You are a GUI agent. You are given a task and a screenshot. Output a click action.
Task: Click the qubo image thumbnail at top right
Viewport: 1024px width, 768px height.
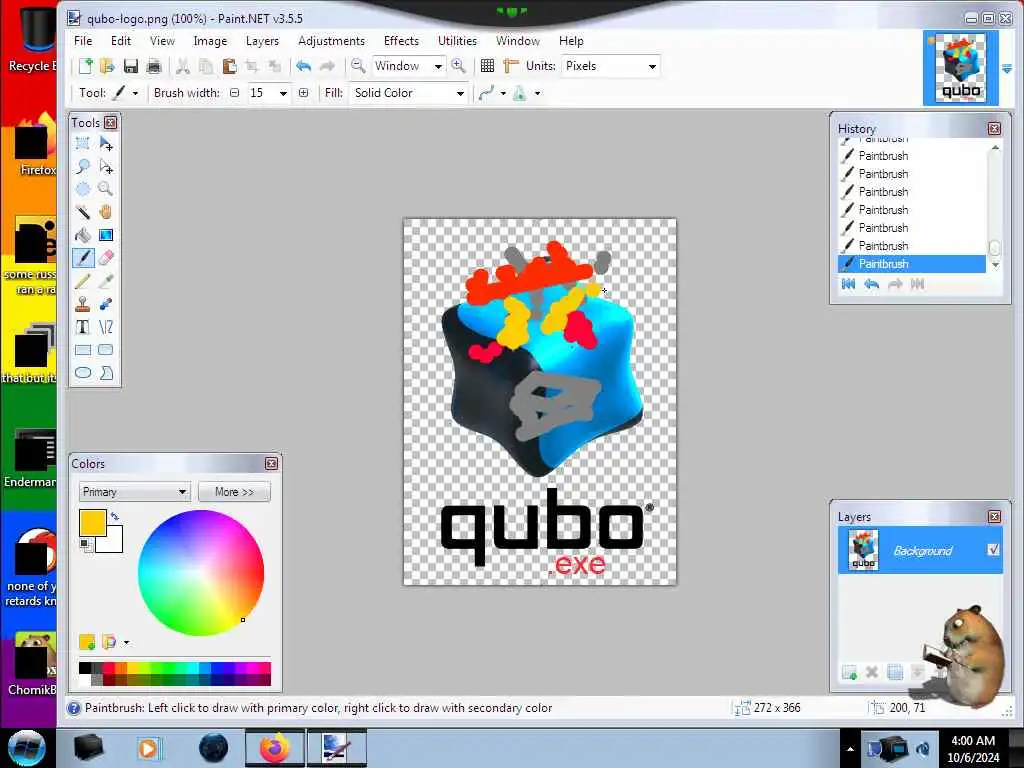tap(960, 68)
